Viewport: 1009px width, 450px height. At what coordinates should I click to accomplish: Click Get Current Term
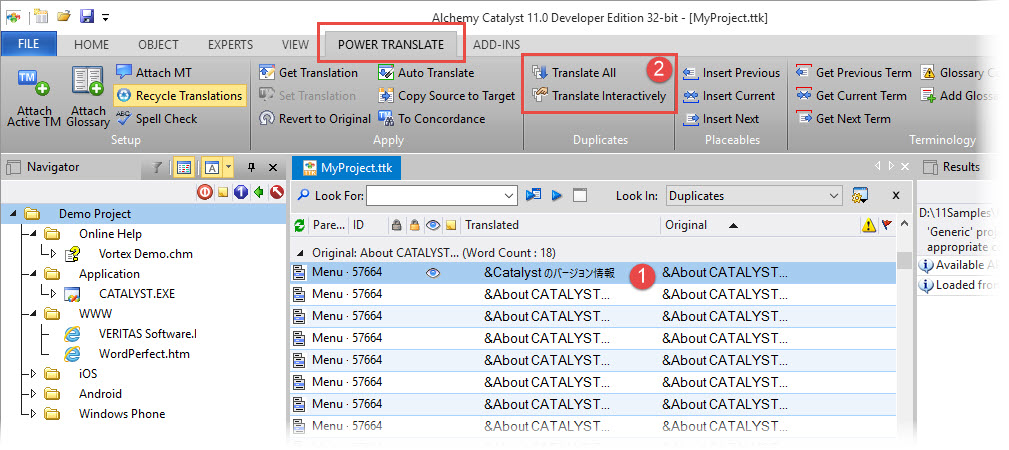pos(851,96)
